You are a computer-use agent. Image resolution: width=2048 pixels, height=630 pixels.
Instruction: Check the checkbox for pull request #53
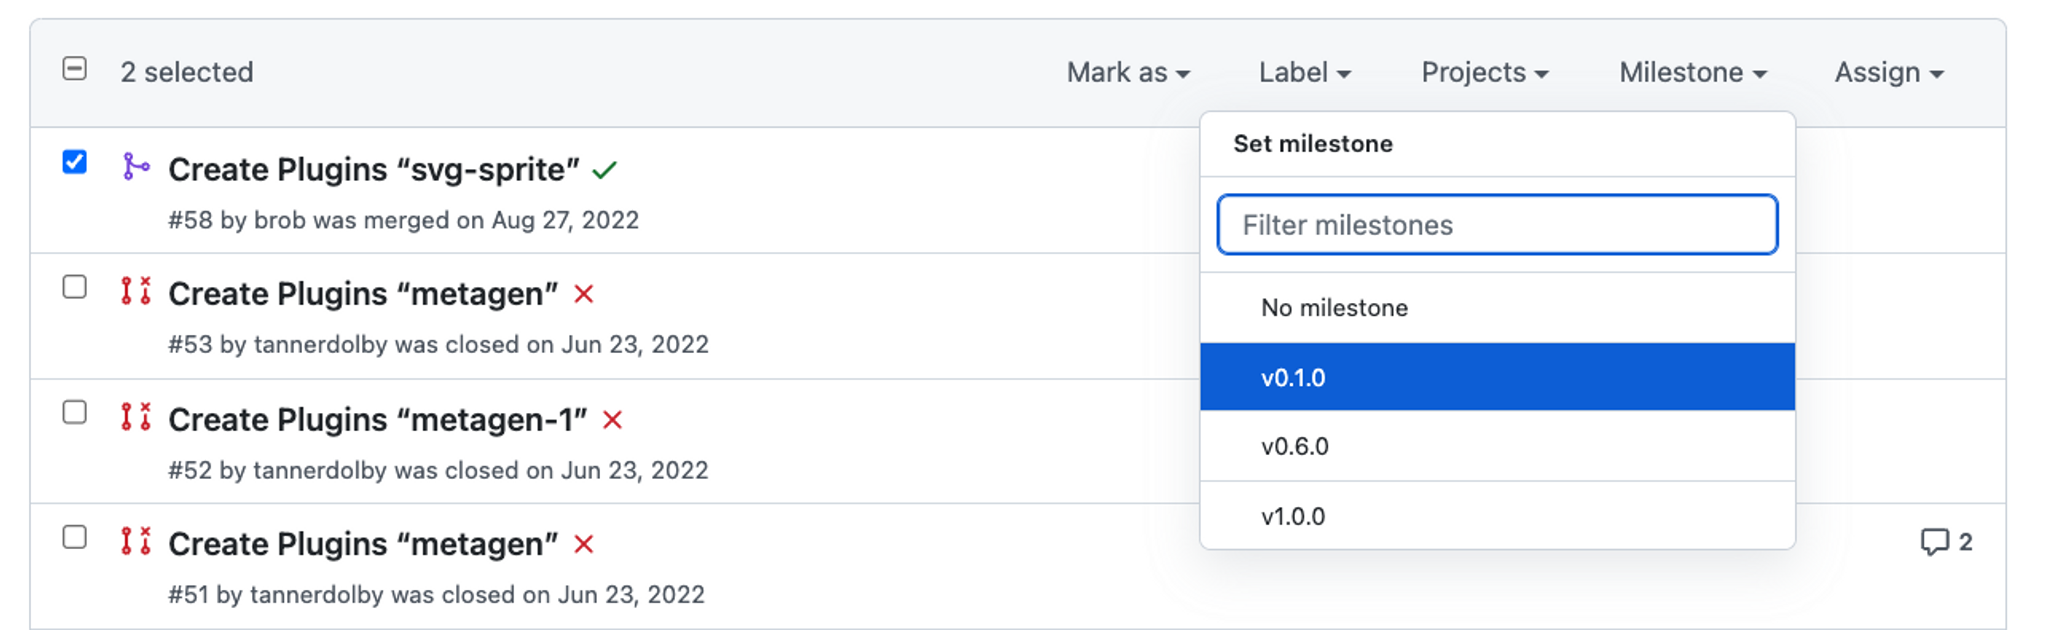[75, 287]
